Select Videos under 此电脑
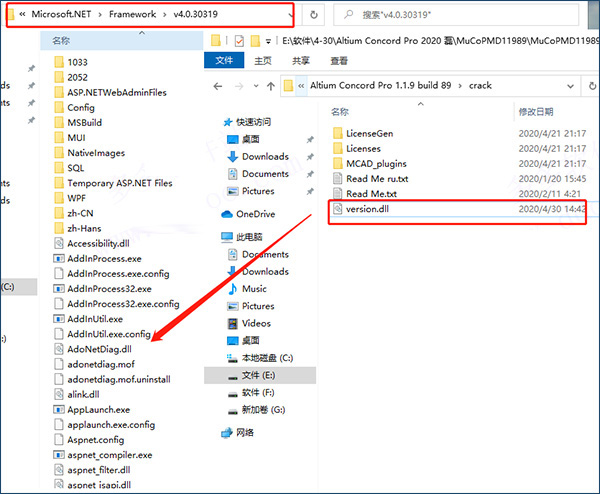The image size is (600, 494). point(249,323)
